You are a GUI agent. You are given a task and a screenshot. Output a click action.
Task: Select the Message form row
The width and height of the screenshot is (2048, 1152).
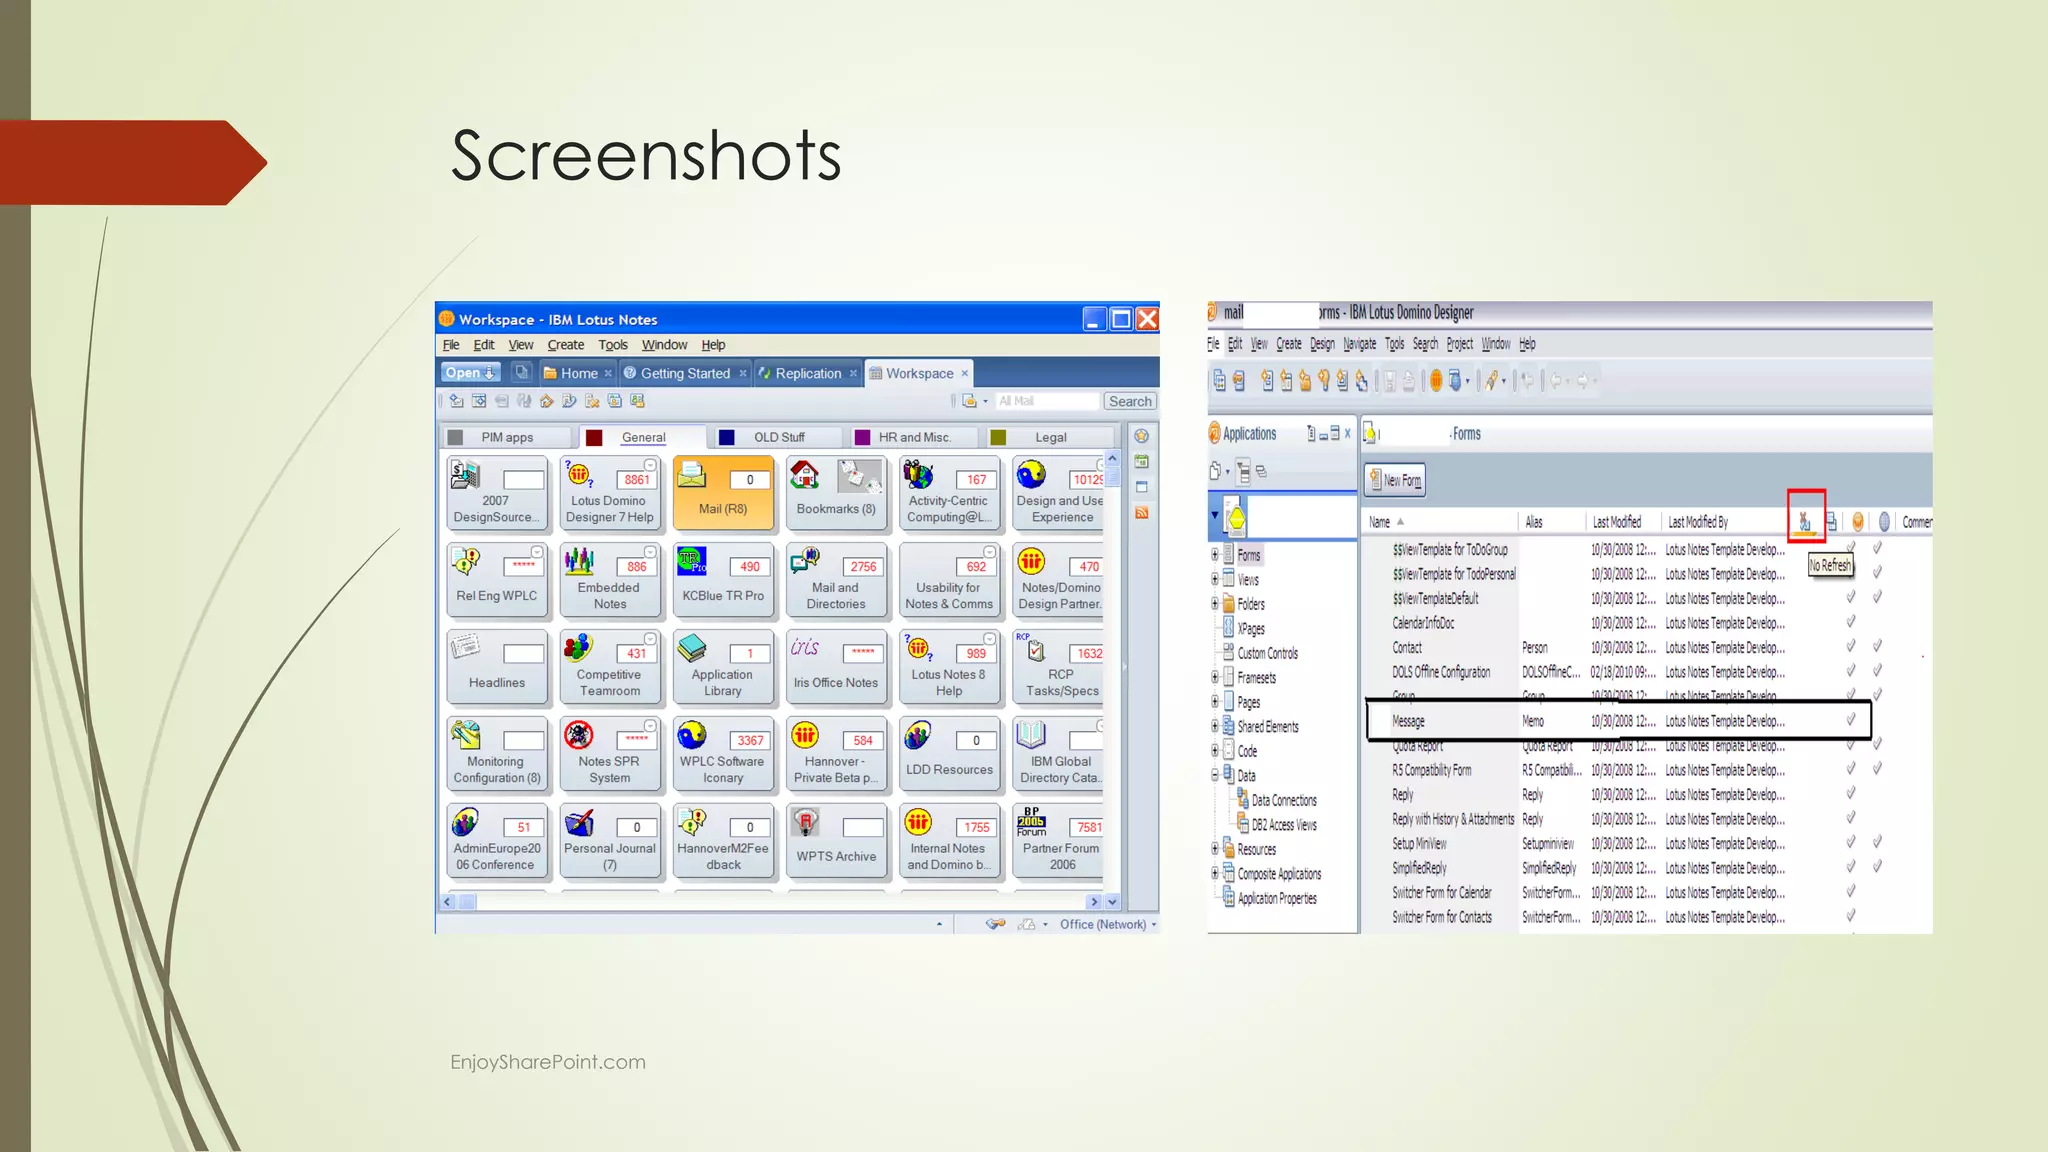tap(1618, 721)
